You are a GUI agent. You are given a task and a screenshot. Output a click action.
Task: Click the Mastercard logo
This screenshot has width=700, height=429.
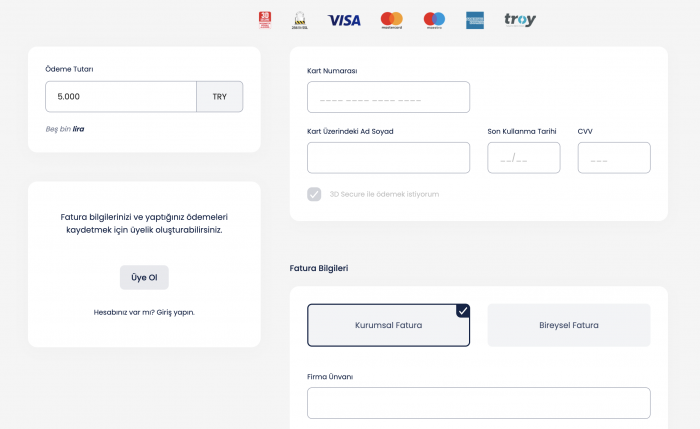(x=392, y=20)
